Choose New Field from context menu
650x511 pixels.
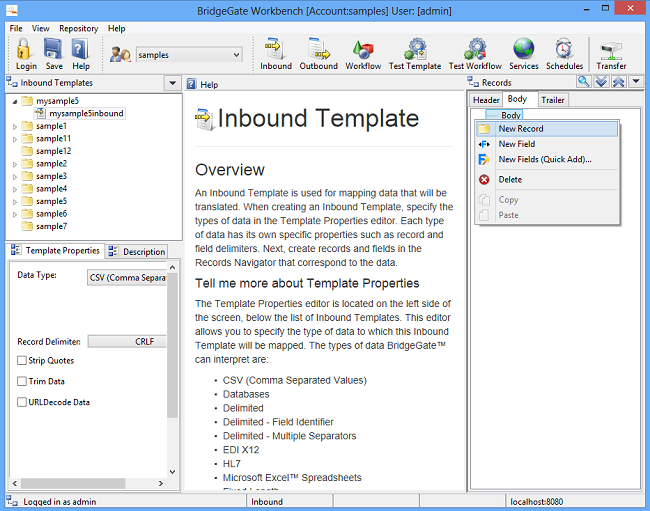tap(546, 144)
